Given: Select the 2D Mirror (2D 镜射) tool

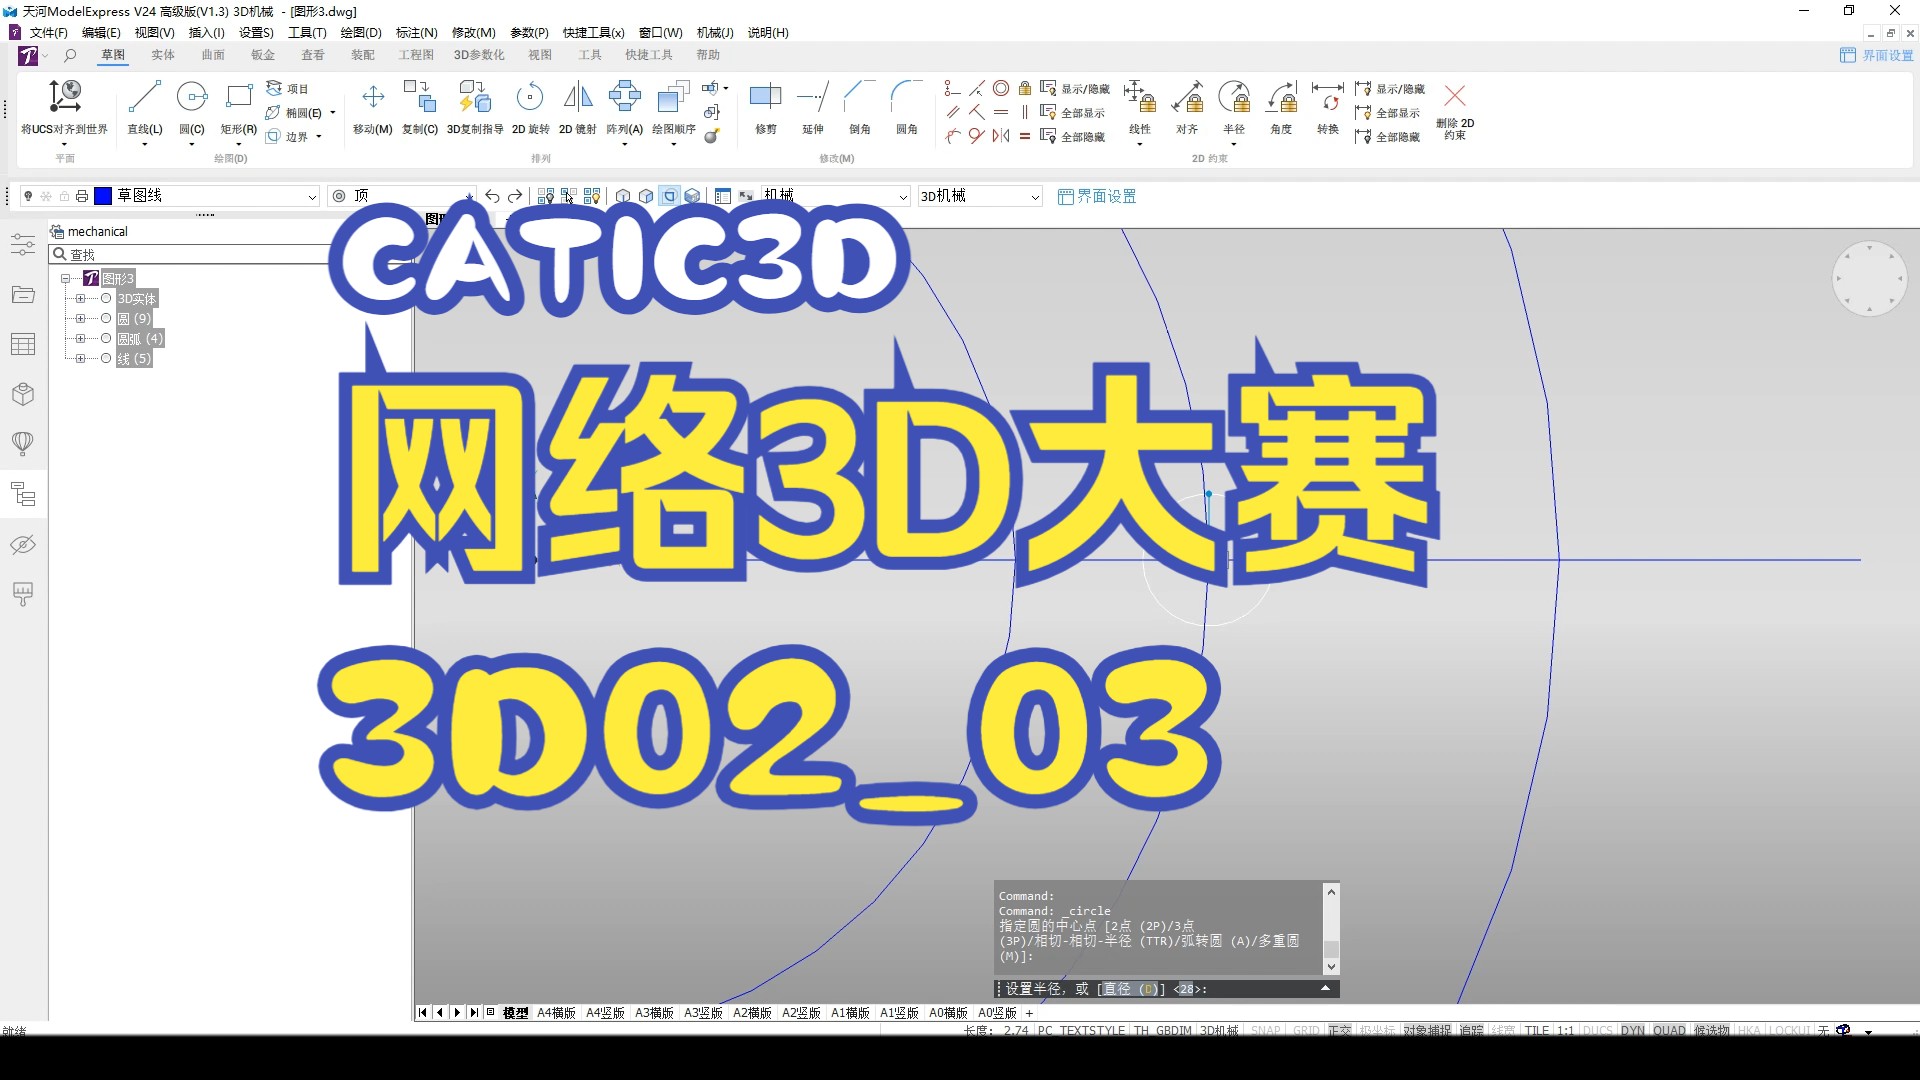Looking at the screenshot, I should tap(577, 108).
